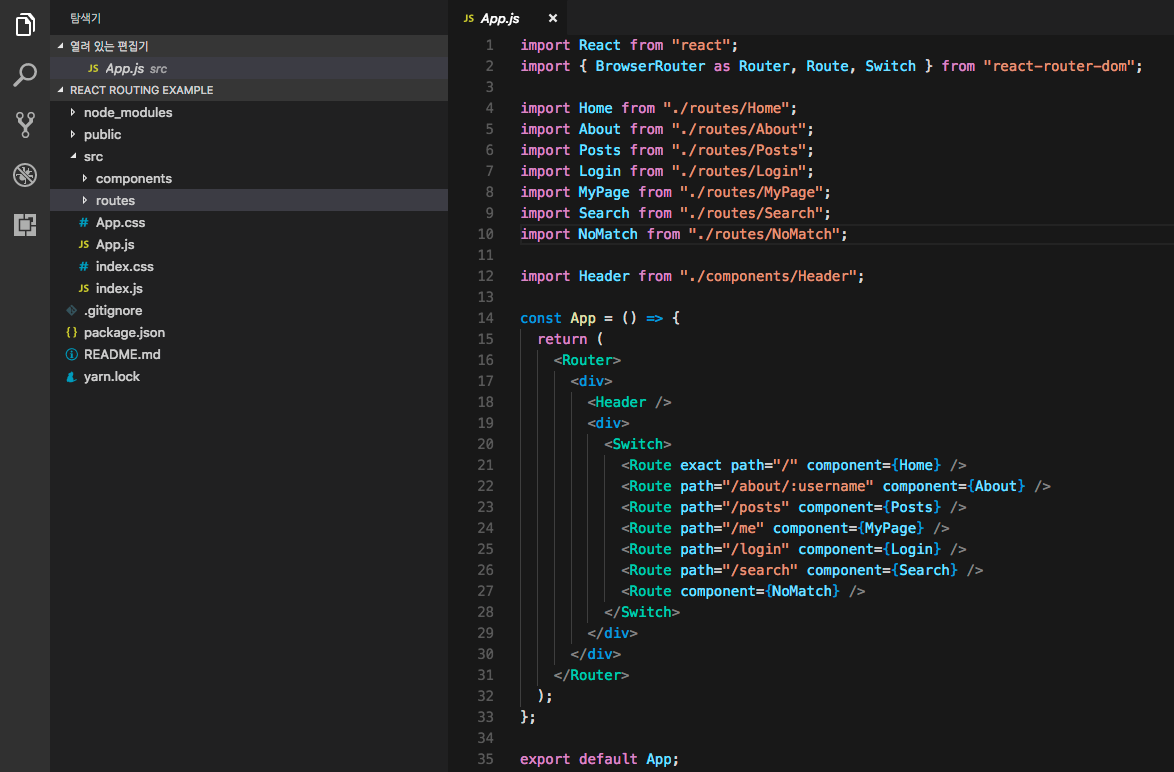This screenshot has width=1174, height=772.
Task: Open the Explorer view in activity bar
Action: coord(25,26)
